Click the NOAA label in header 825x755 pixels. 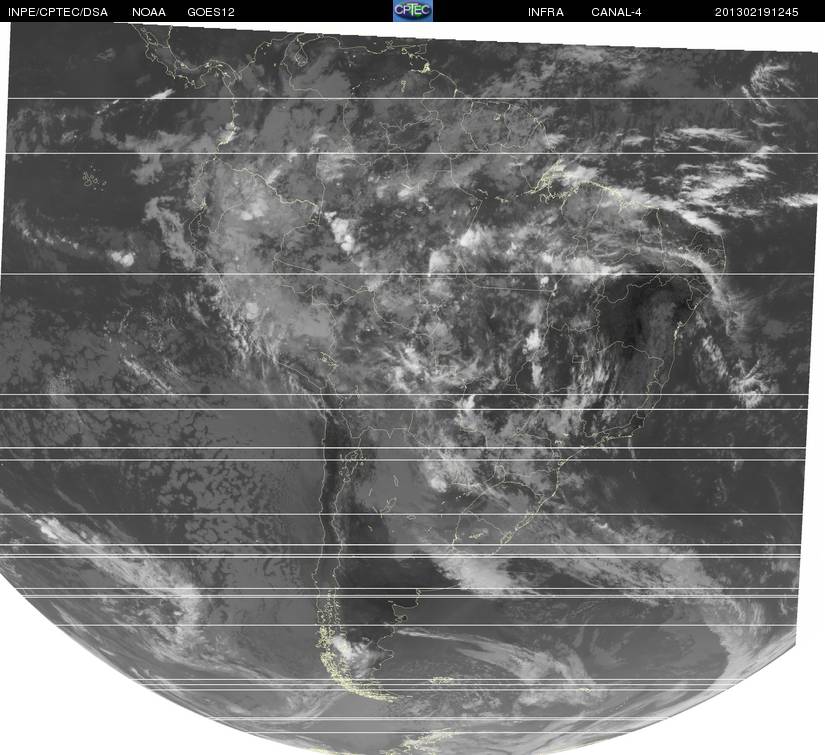[x=149, y=12]
